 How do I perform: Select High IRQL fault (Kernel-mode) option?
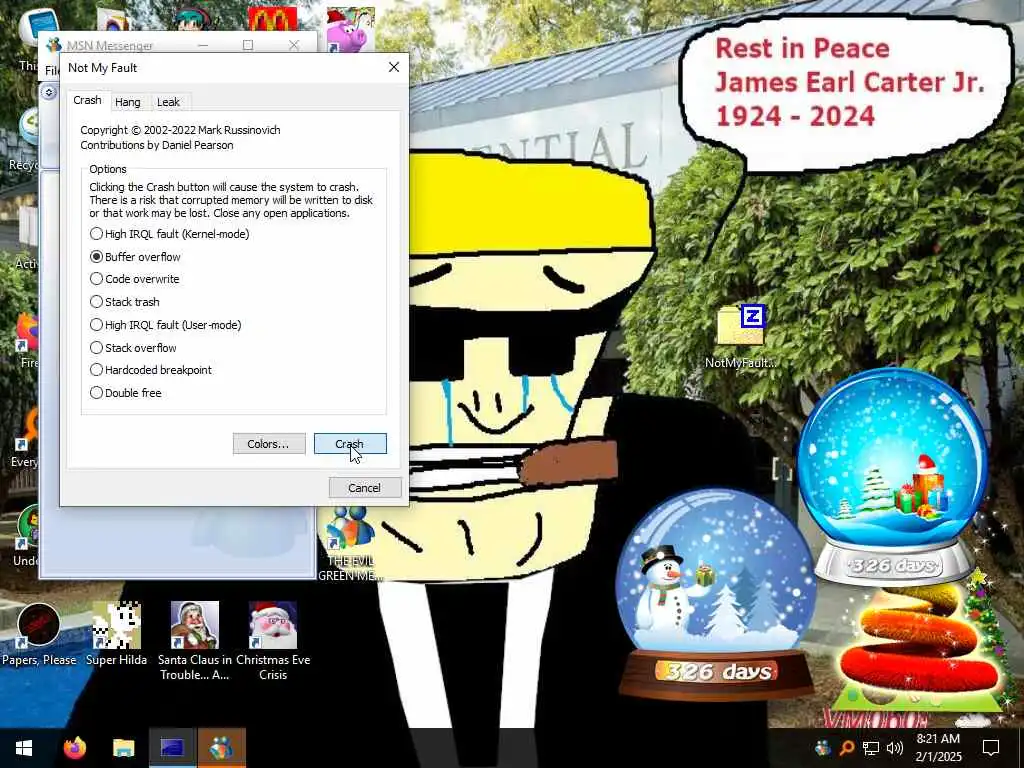[x=169, y=234]
